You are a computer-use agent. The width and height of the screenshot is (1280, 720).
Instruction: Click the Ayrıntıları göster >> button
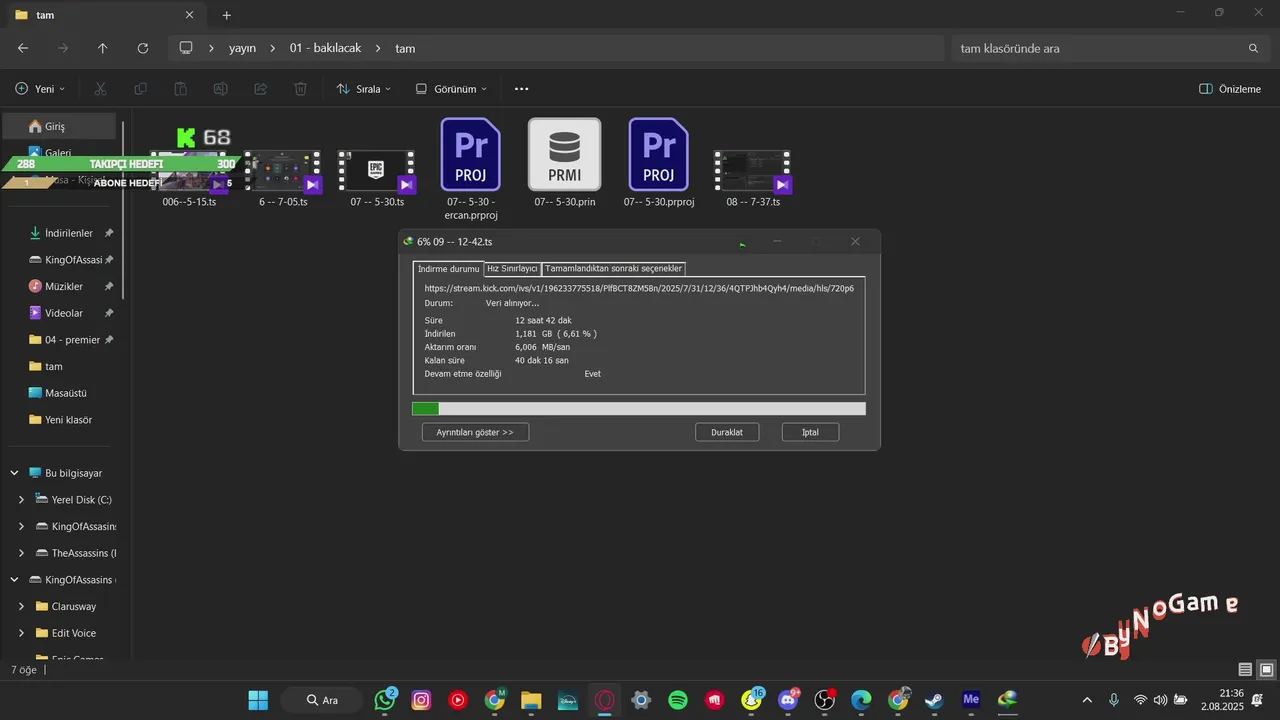tap(475, 432)
